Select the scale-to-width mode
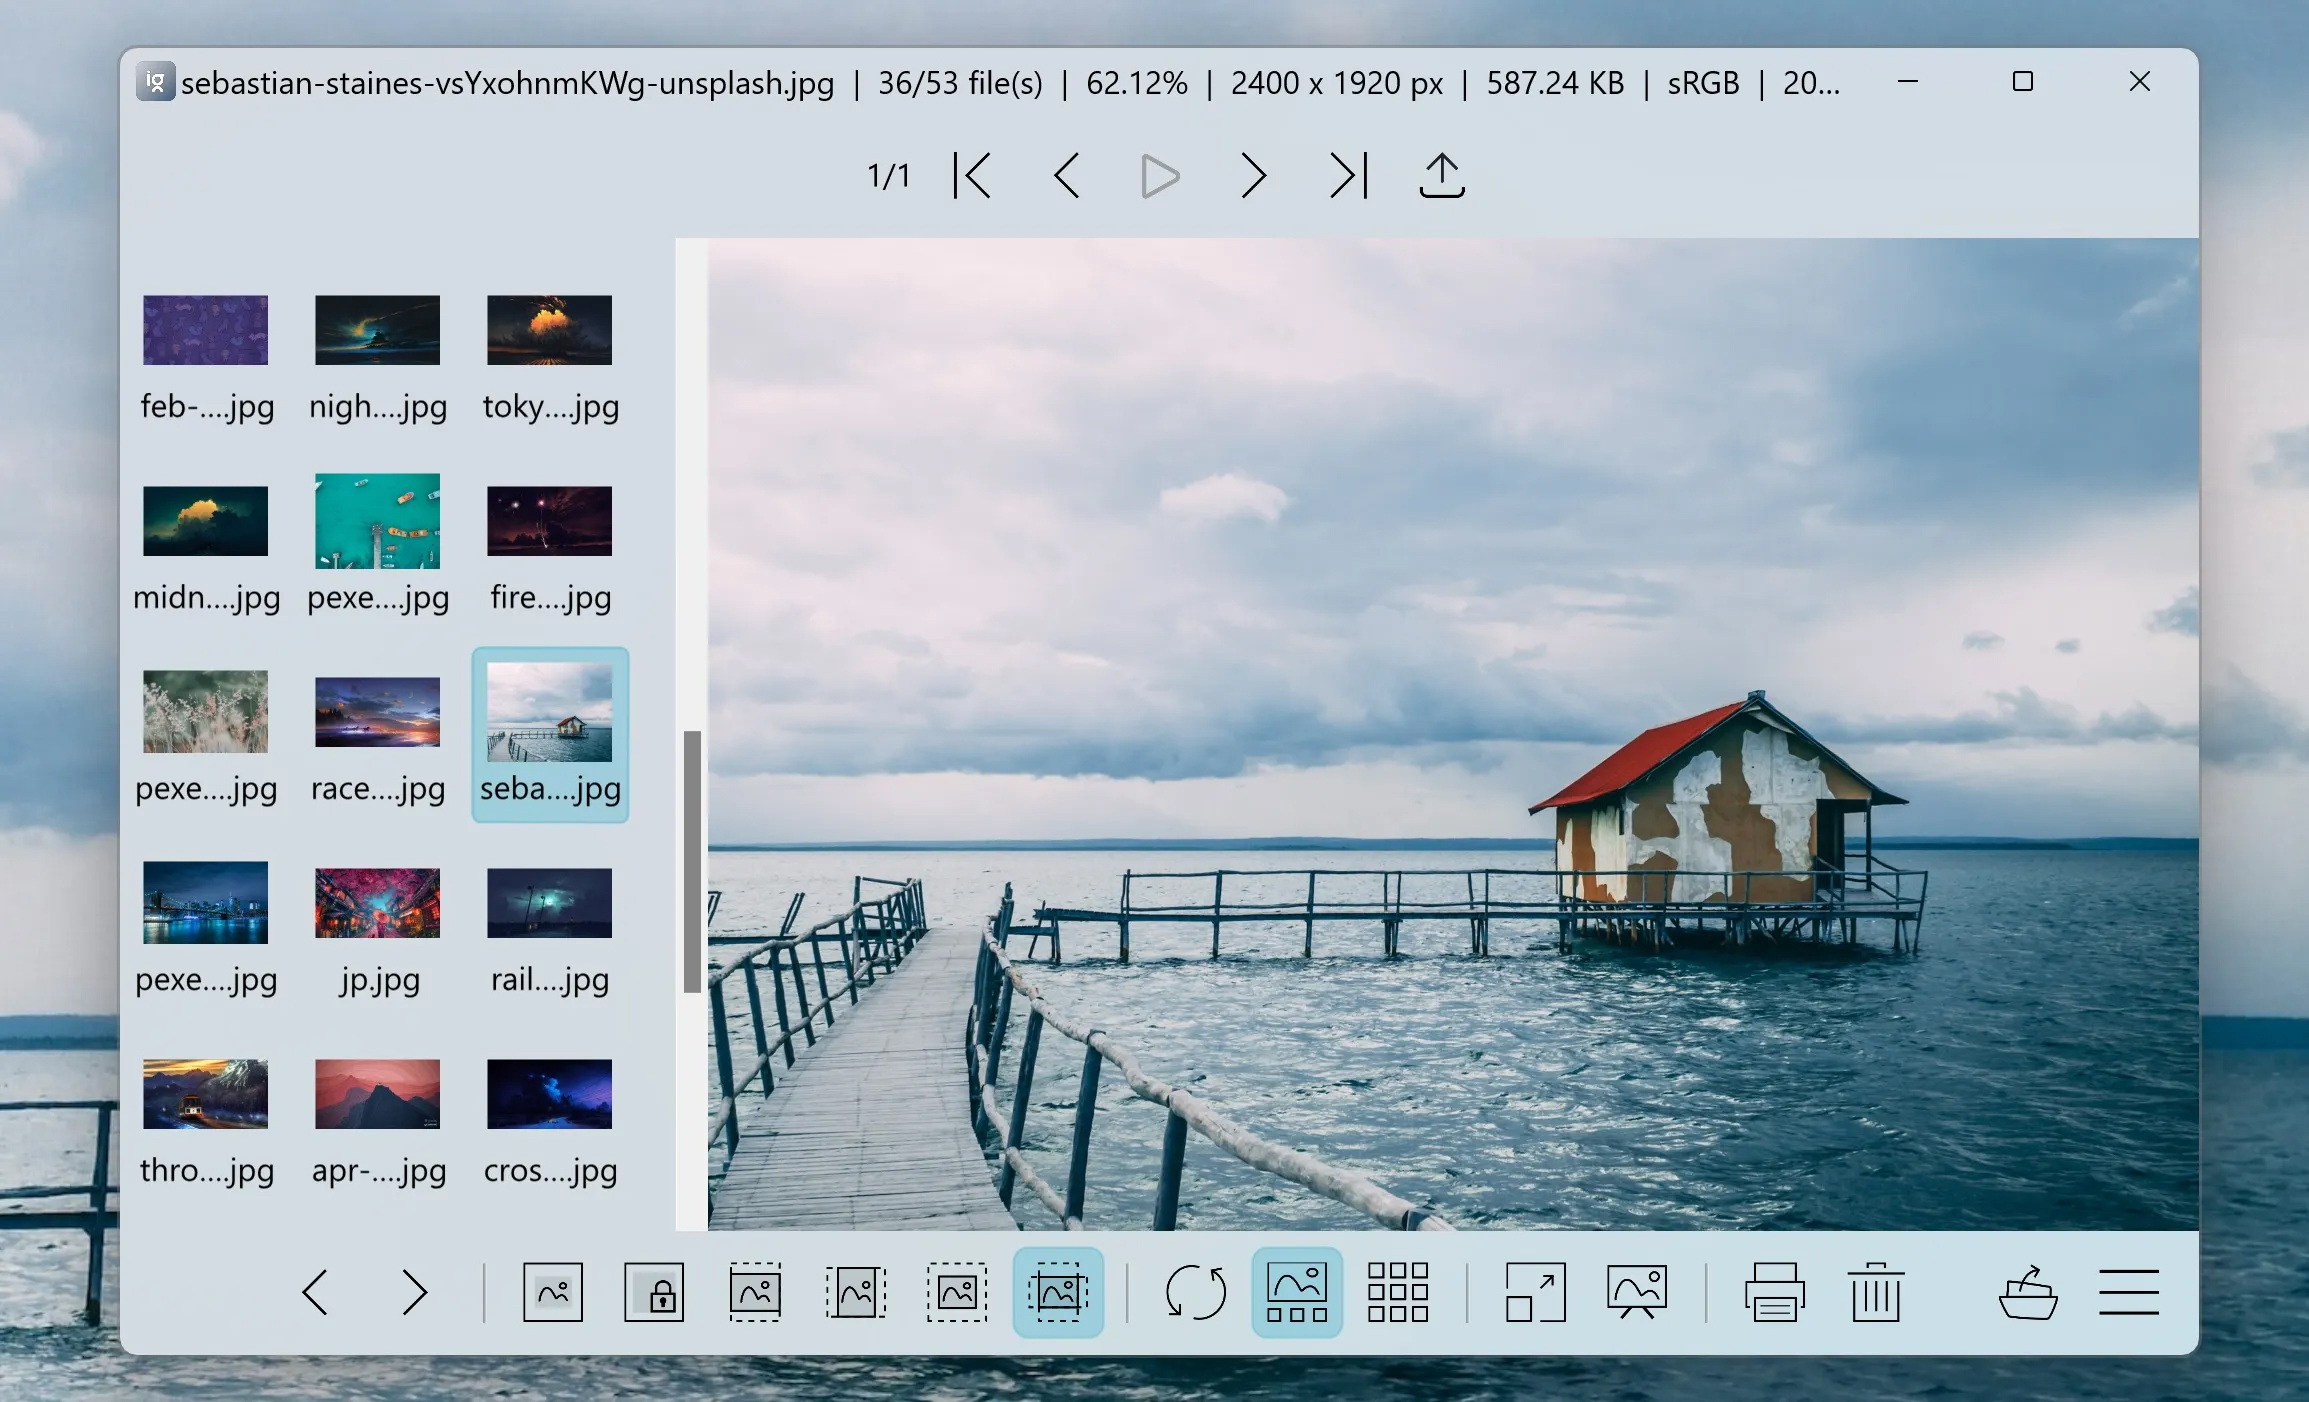Viewport: 2309px width, 1402px height. point(756,1292)
